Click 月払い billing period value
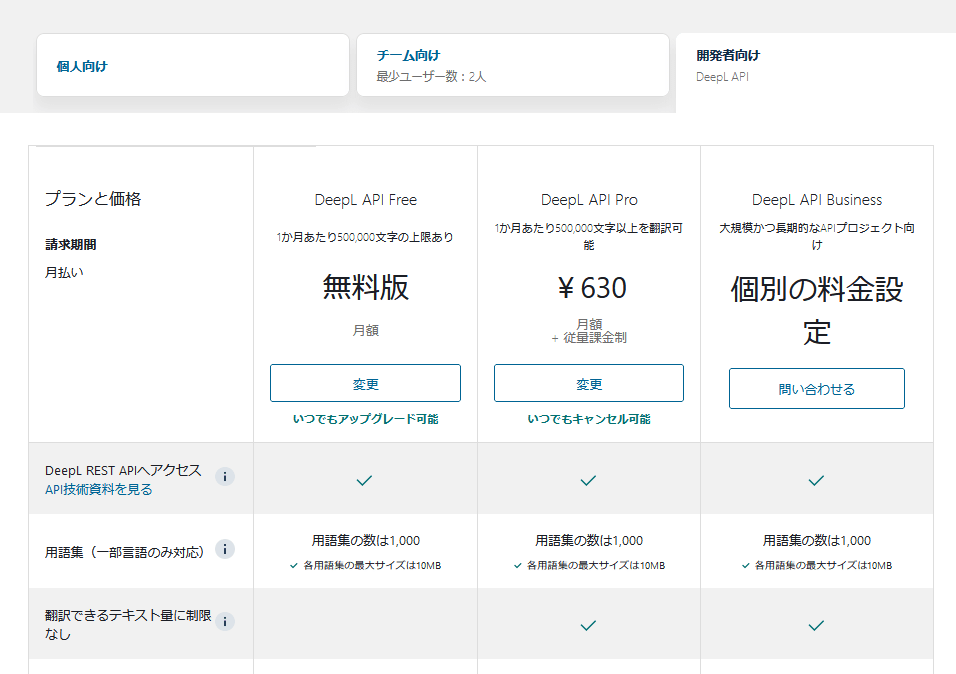The width and height of the screenshot is (956, 674). (64, 273)
